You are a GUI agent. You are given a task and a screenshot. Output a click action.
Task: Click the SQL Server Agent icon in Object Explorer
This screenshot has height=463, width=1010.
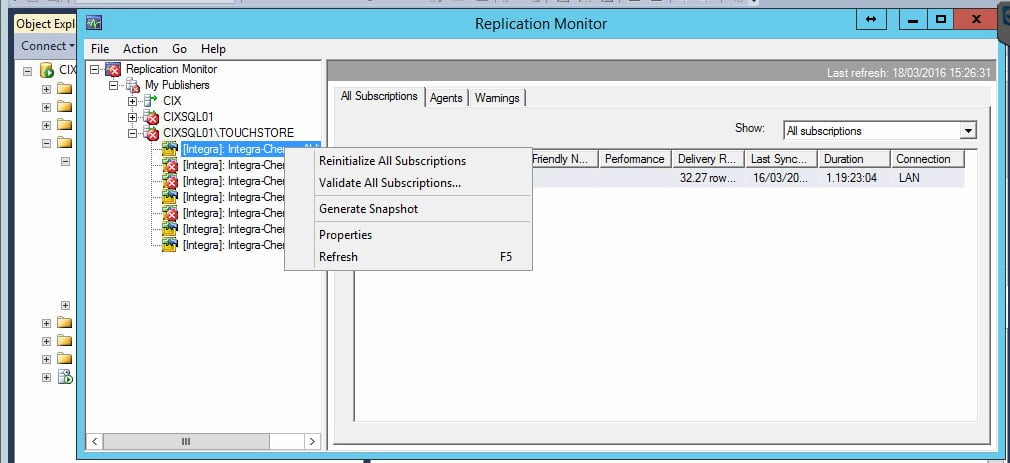pos(65,377)
